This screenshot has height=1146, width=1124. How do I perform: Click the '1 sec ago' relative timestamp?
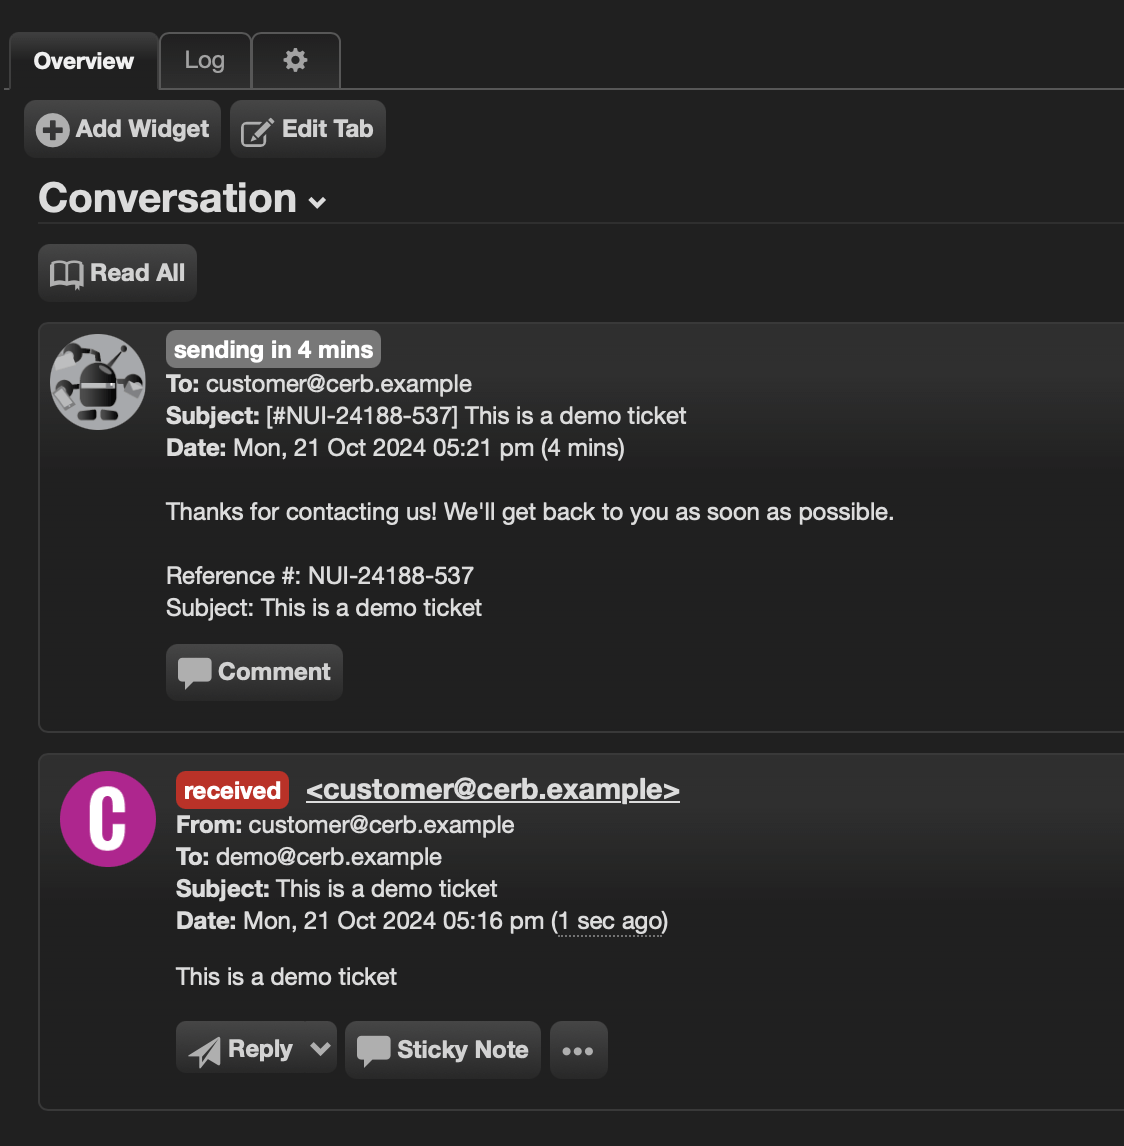[x=610, y=921]
